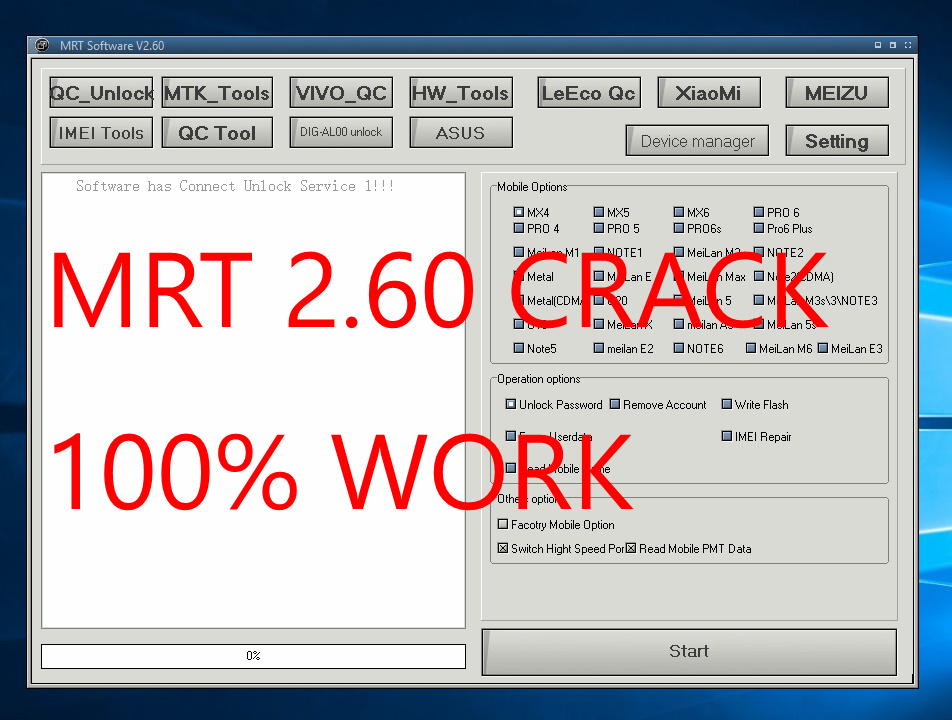Click the 'Software has Connect Unlock Service' log text
The height and width of the screenshot is (720, 952).
tap(235, 186)
